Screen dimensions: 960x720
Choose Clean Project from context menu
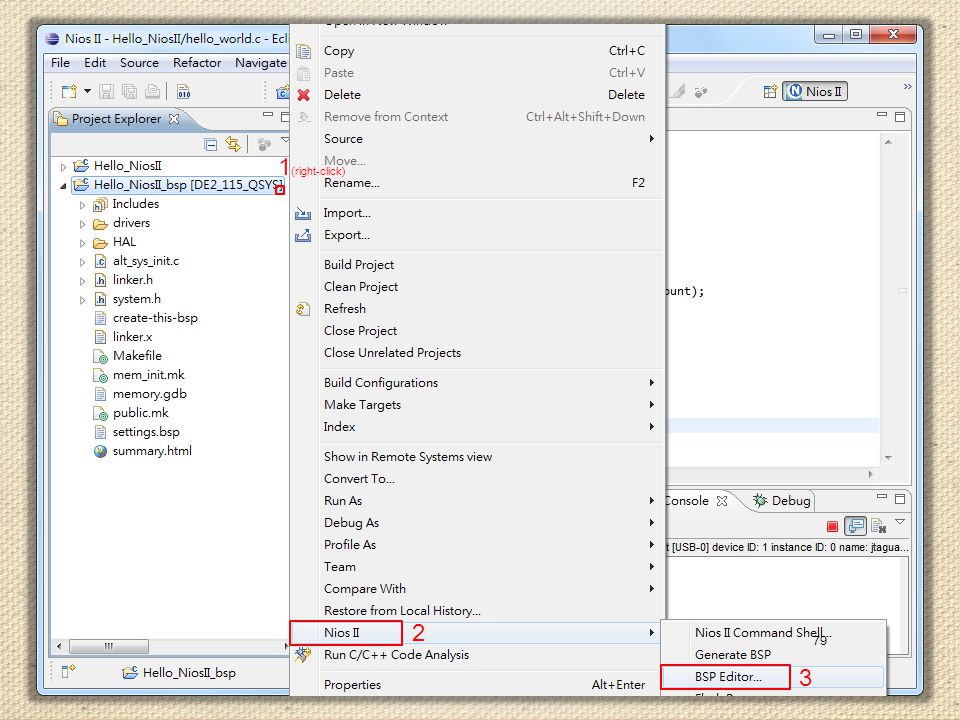[x=478, y=287]
